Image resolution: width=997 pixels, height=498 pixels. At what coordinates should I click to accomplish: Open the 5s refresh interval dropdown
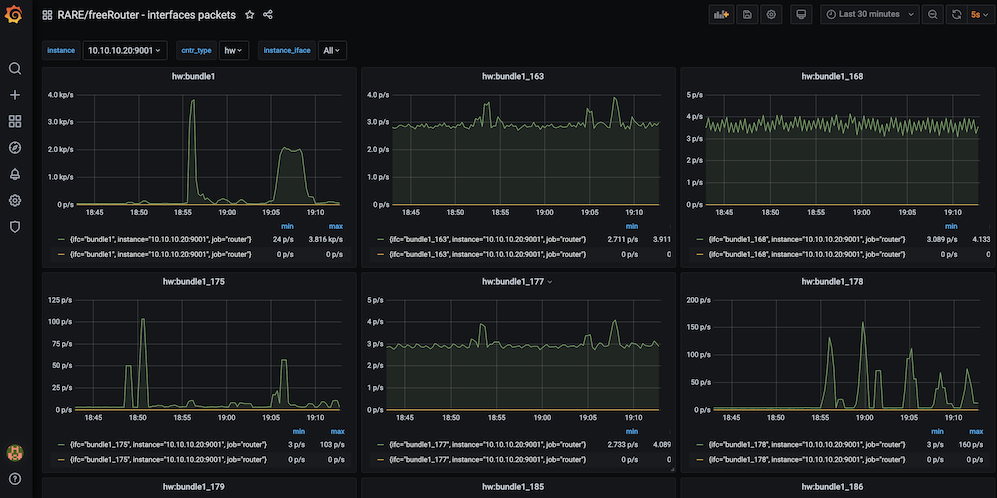pos(978,15)
